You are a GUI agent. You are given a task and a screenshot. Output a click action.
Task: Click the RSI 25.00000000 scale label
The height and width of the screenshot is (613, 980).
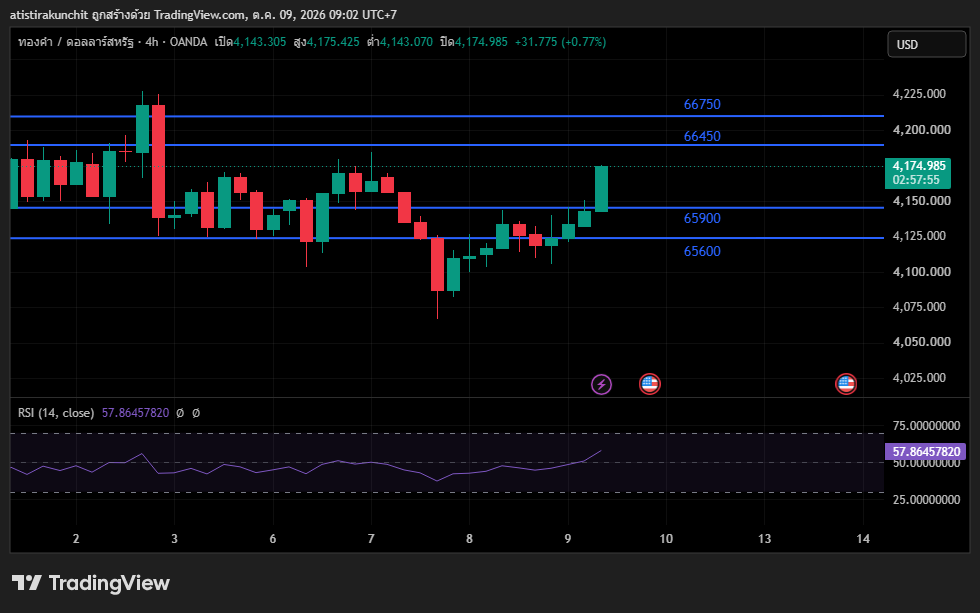(926, 499)
